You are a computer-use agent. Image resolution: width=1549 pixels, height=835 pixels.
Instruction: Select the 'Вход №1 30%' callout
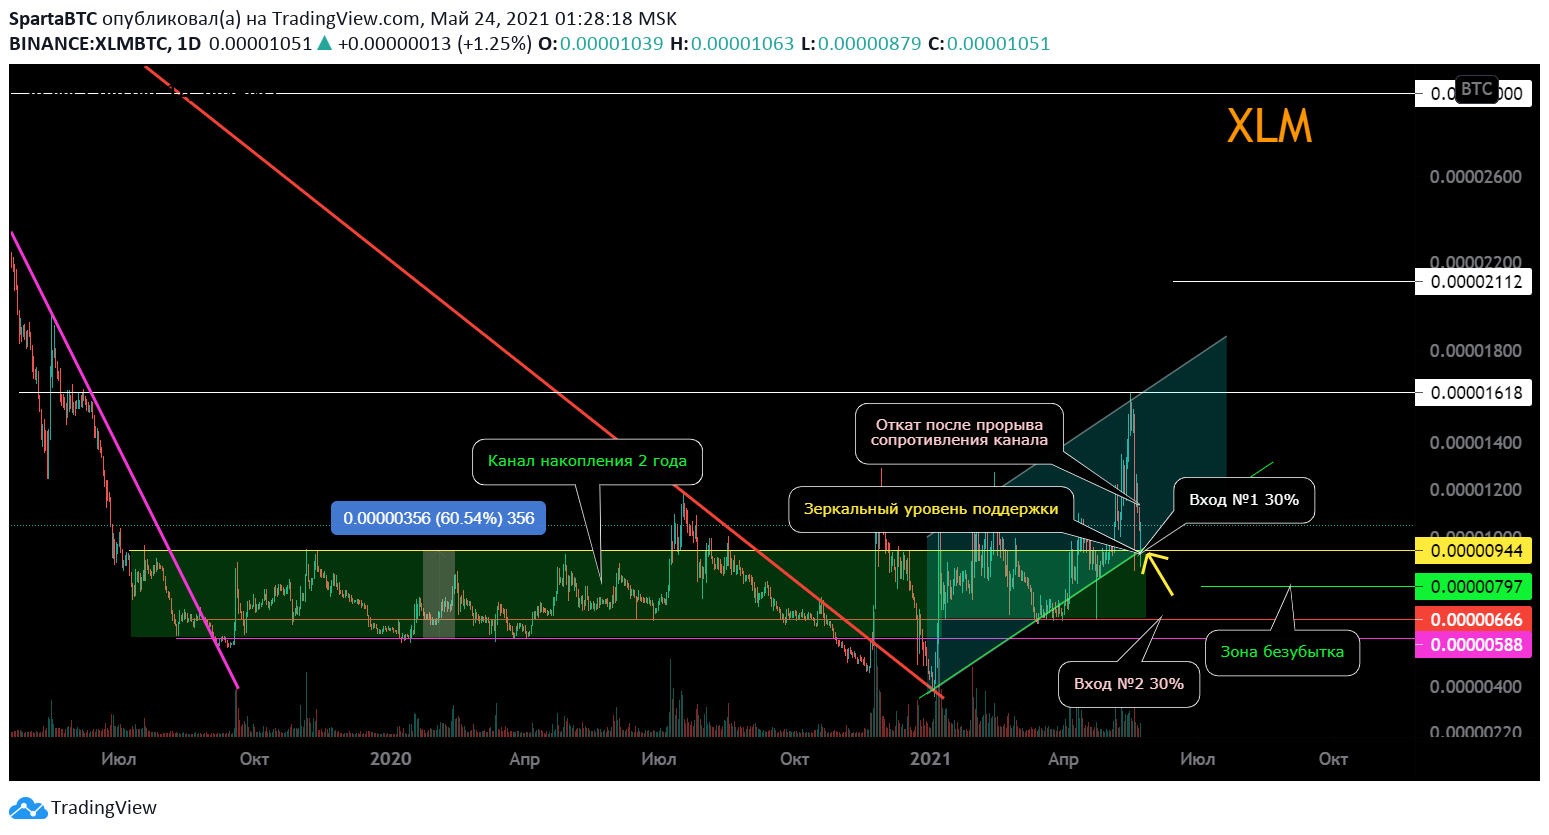[x=1244, y=500]
